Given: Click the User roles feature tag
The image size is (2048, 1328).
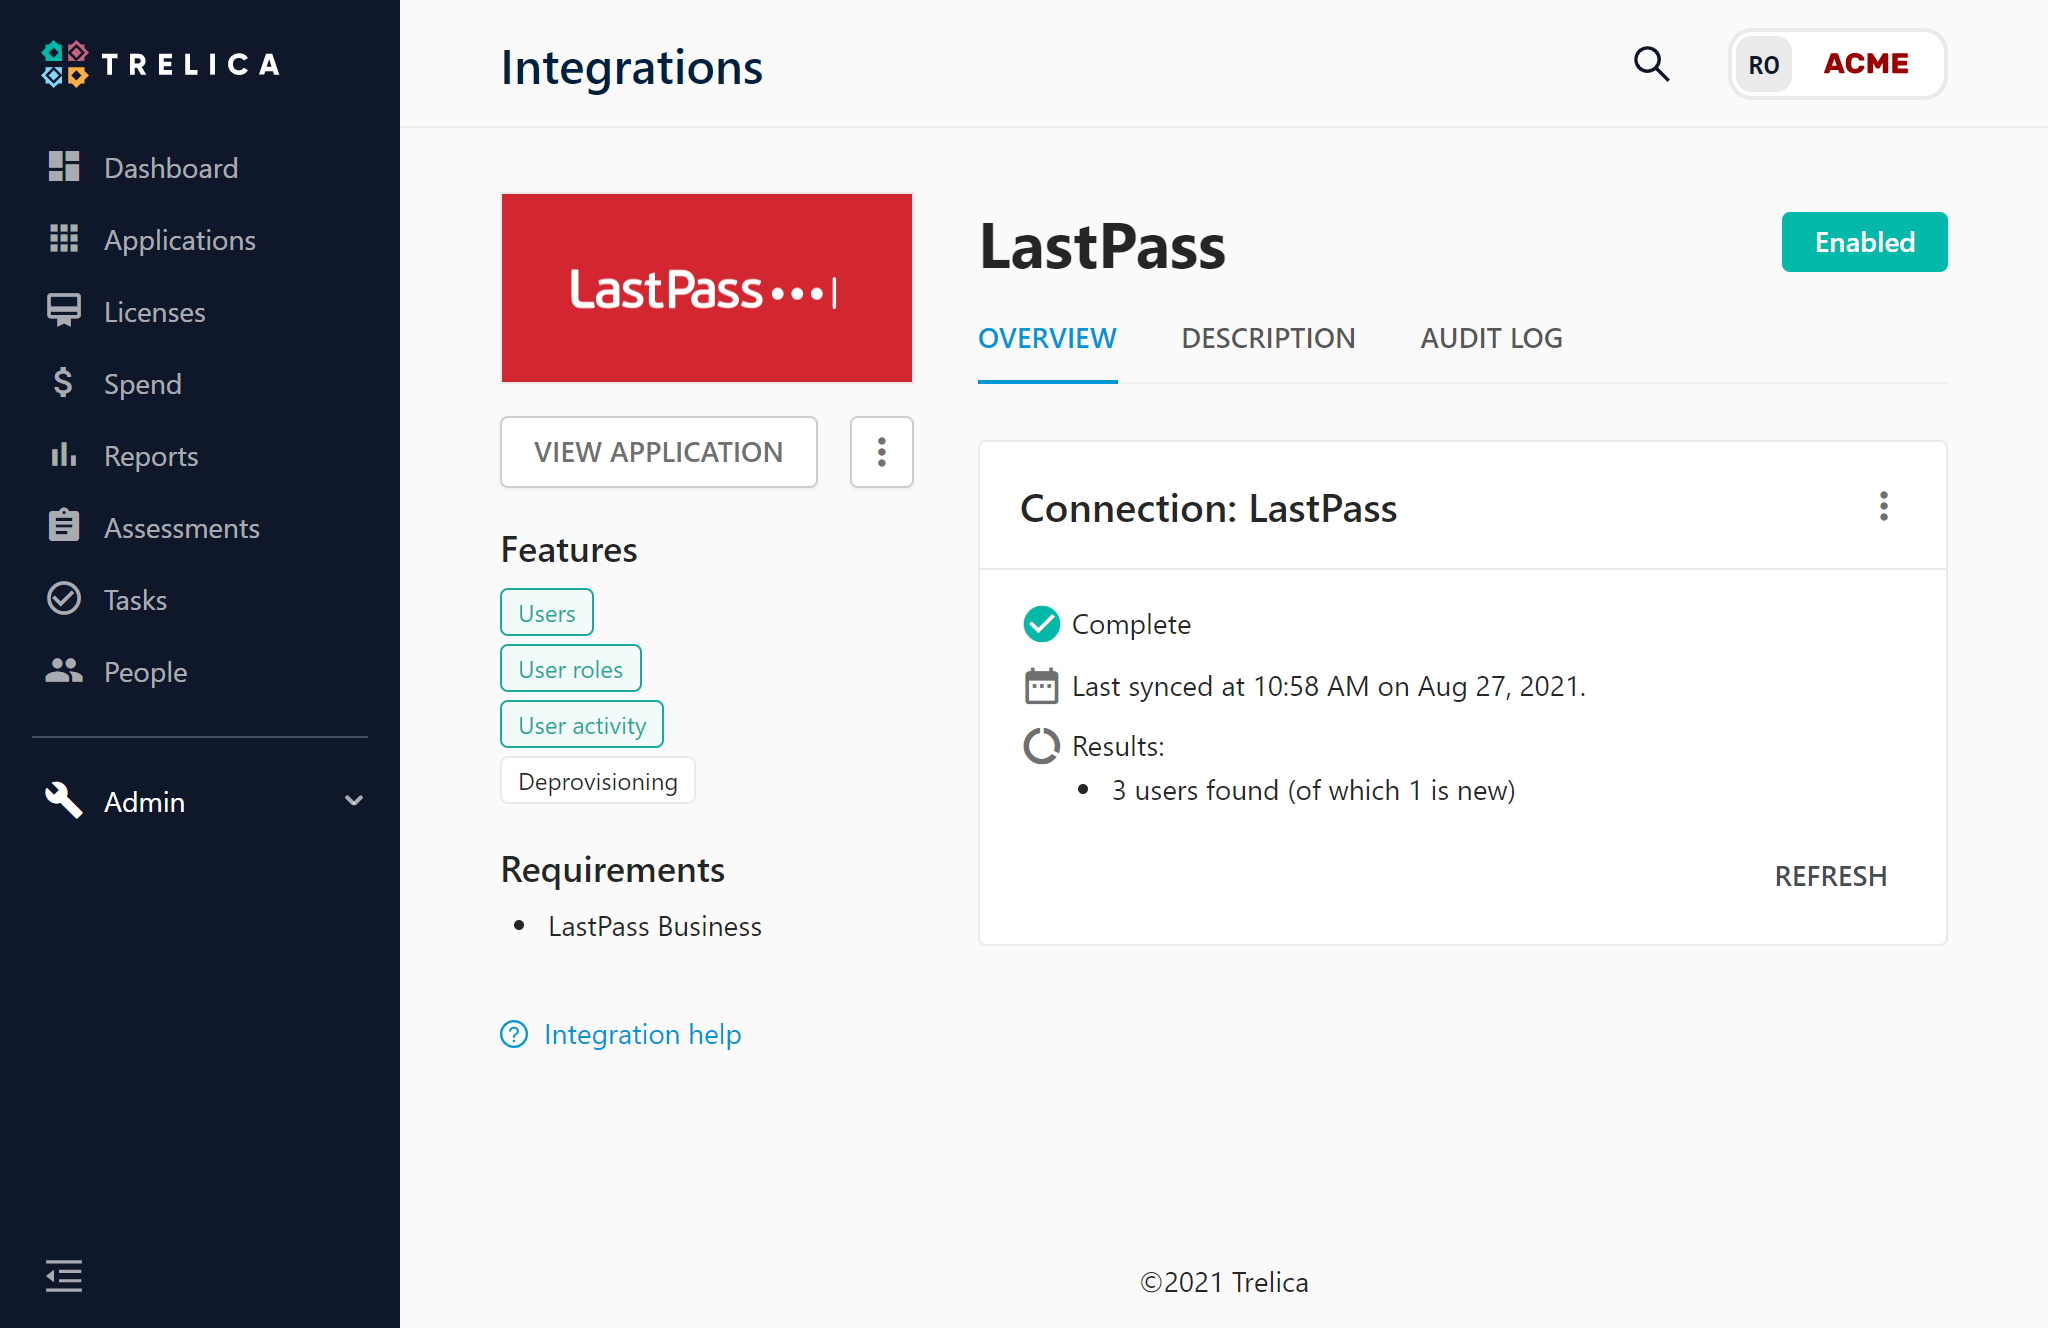Looking at the screenshot, I should click(x=571, y=669).
